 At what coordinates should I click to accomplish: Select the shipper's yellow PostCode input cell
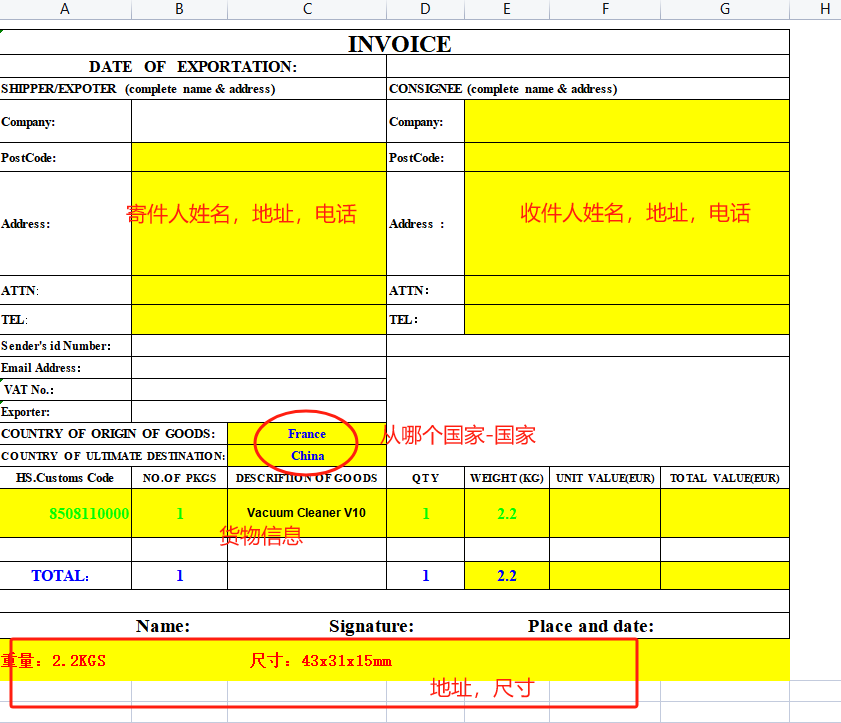tap(258, 158)
